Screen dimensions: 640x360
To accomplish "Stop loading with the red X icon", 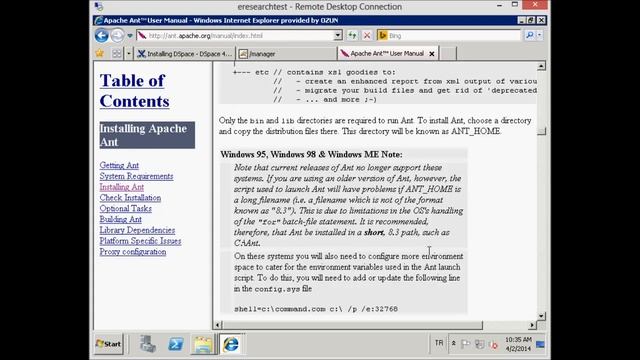I will 367,36.
